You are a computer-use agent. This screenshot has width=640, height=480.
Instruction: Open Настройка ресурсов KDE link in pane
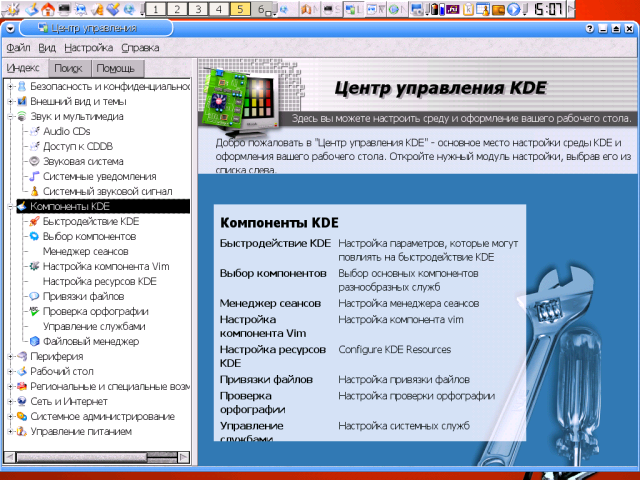tap(273, 356)
